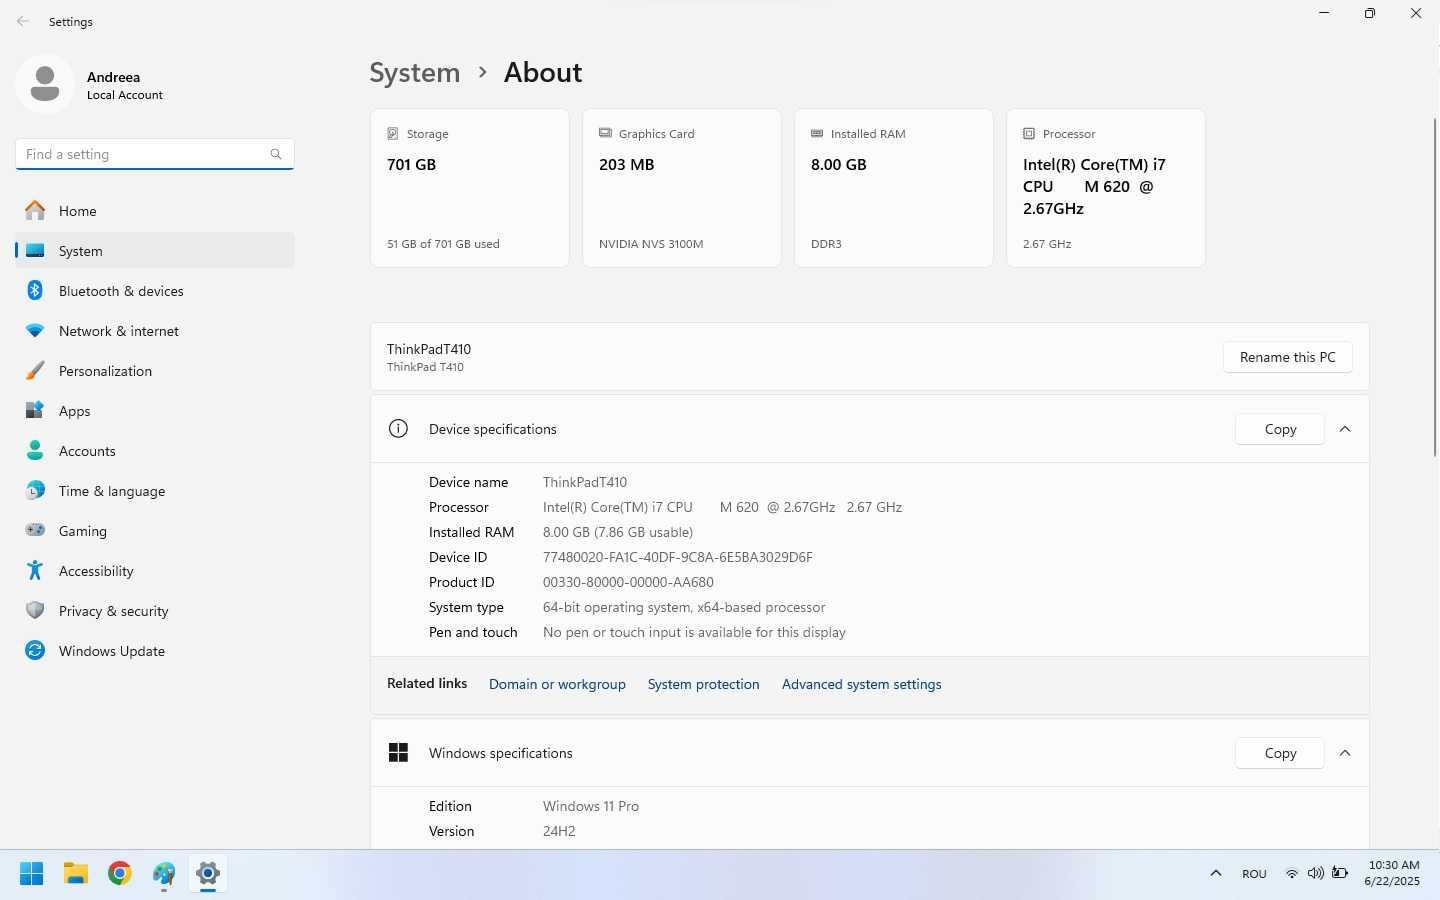1440x900 pixels.
Task: Show hidden tray icons chevron
Action: coord(1216,874)
